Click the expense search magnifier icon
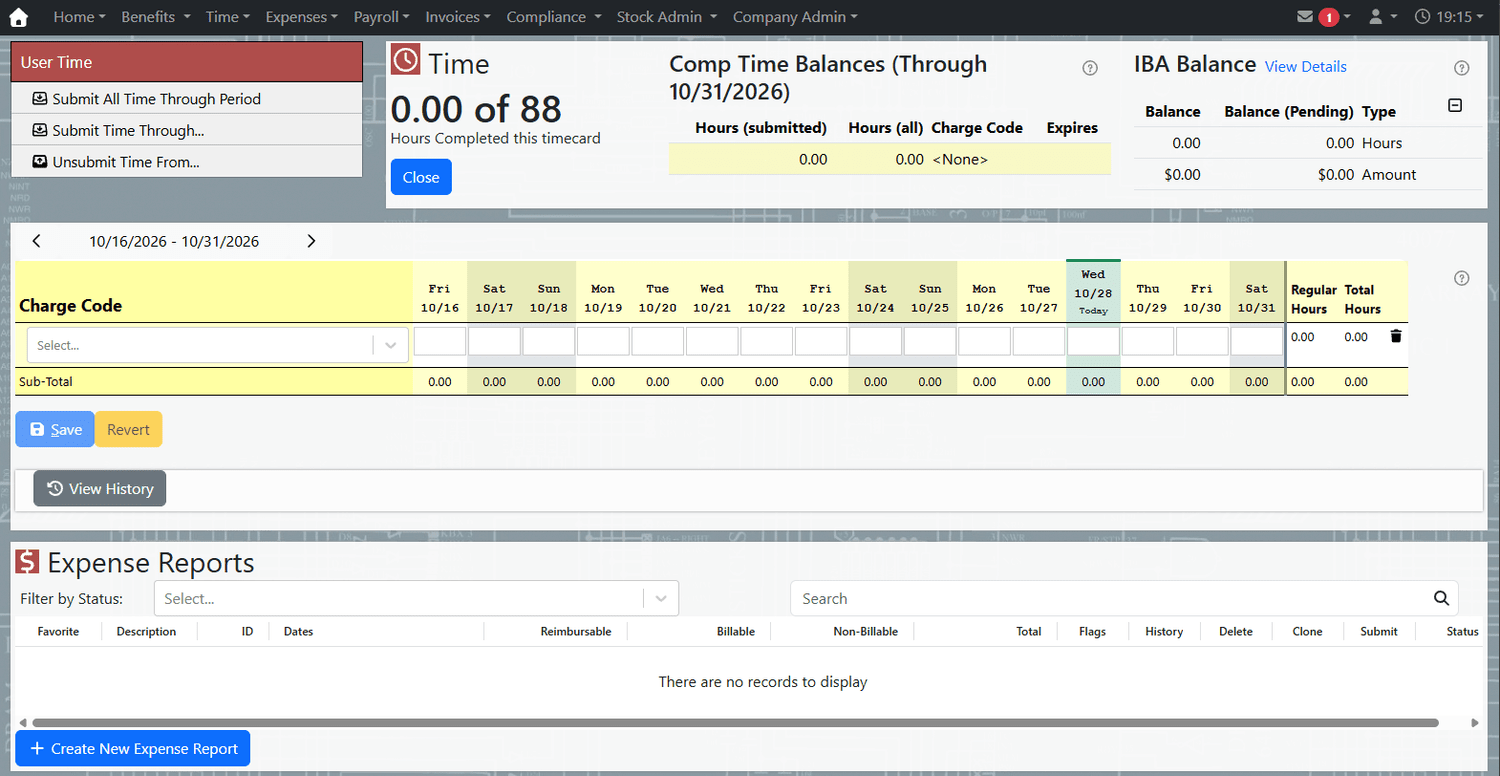Image resolution: width=1500 pixels, height=776 pixels. coord(1441,598)
